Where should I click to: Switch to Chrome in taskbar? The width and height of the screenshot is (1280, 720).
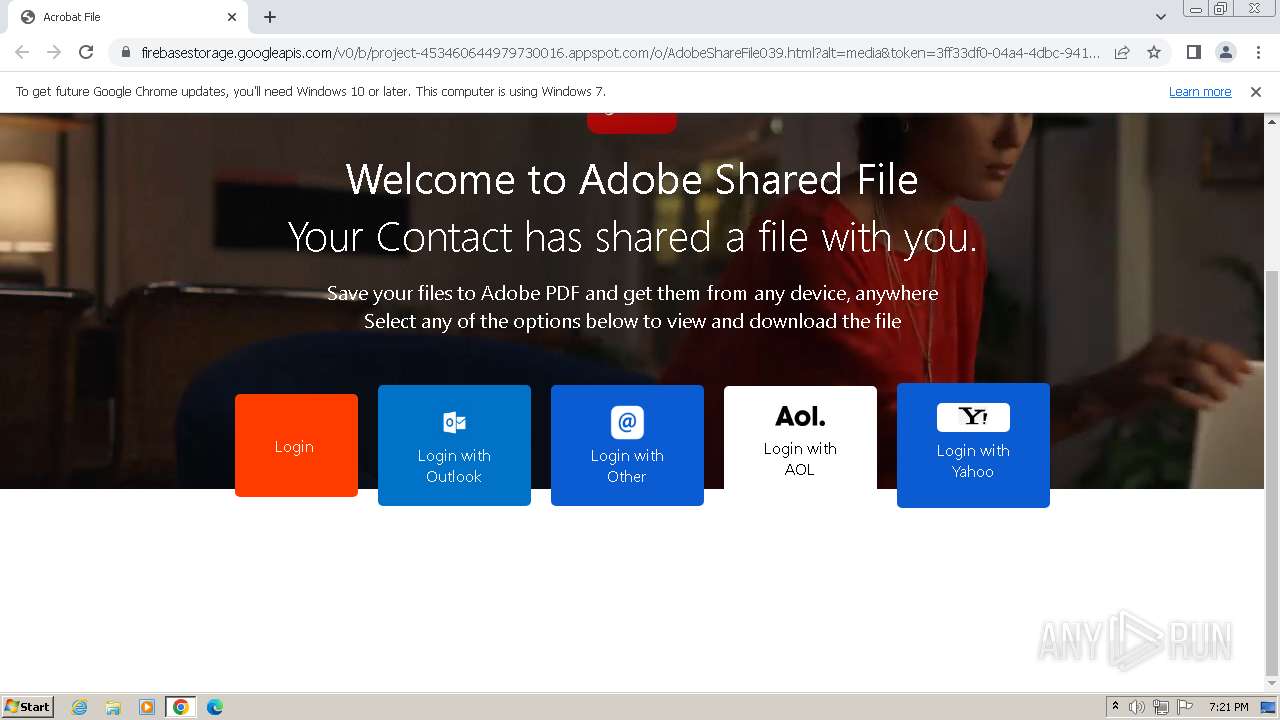coord(180,707)
